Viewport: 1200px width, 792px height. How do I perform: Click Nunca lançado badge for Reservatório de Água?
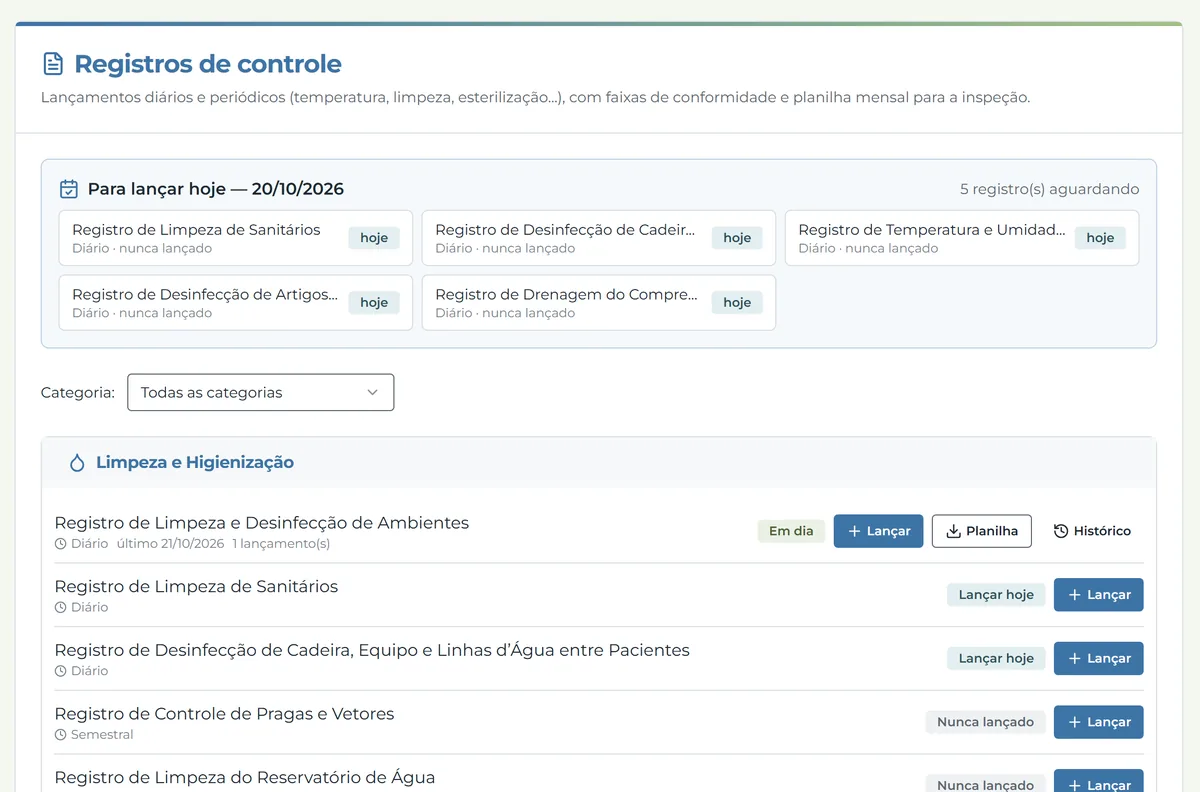click(985, 784)
